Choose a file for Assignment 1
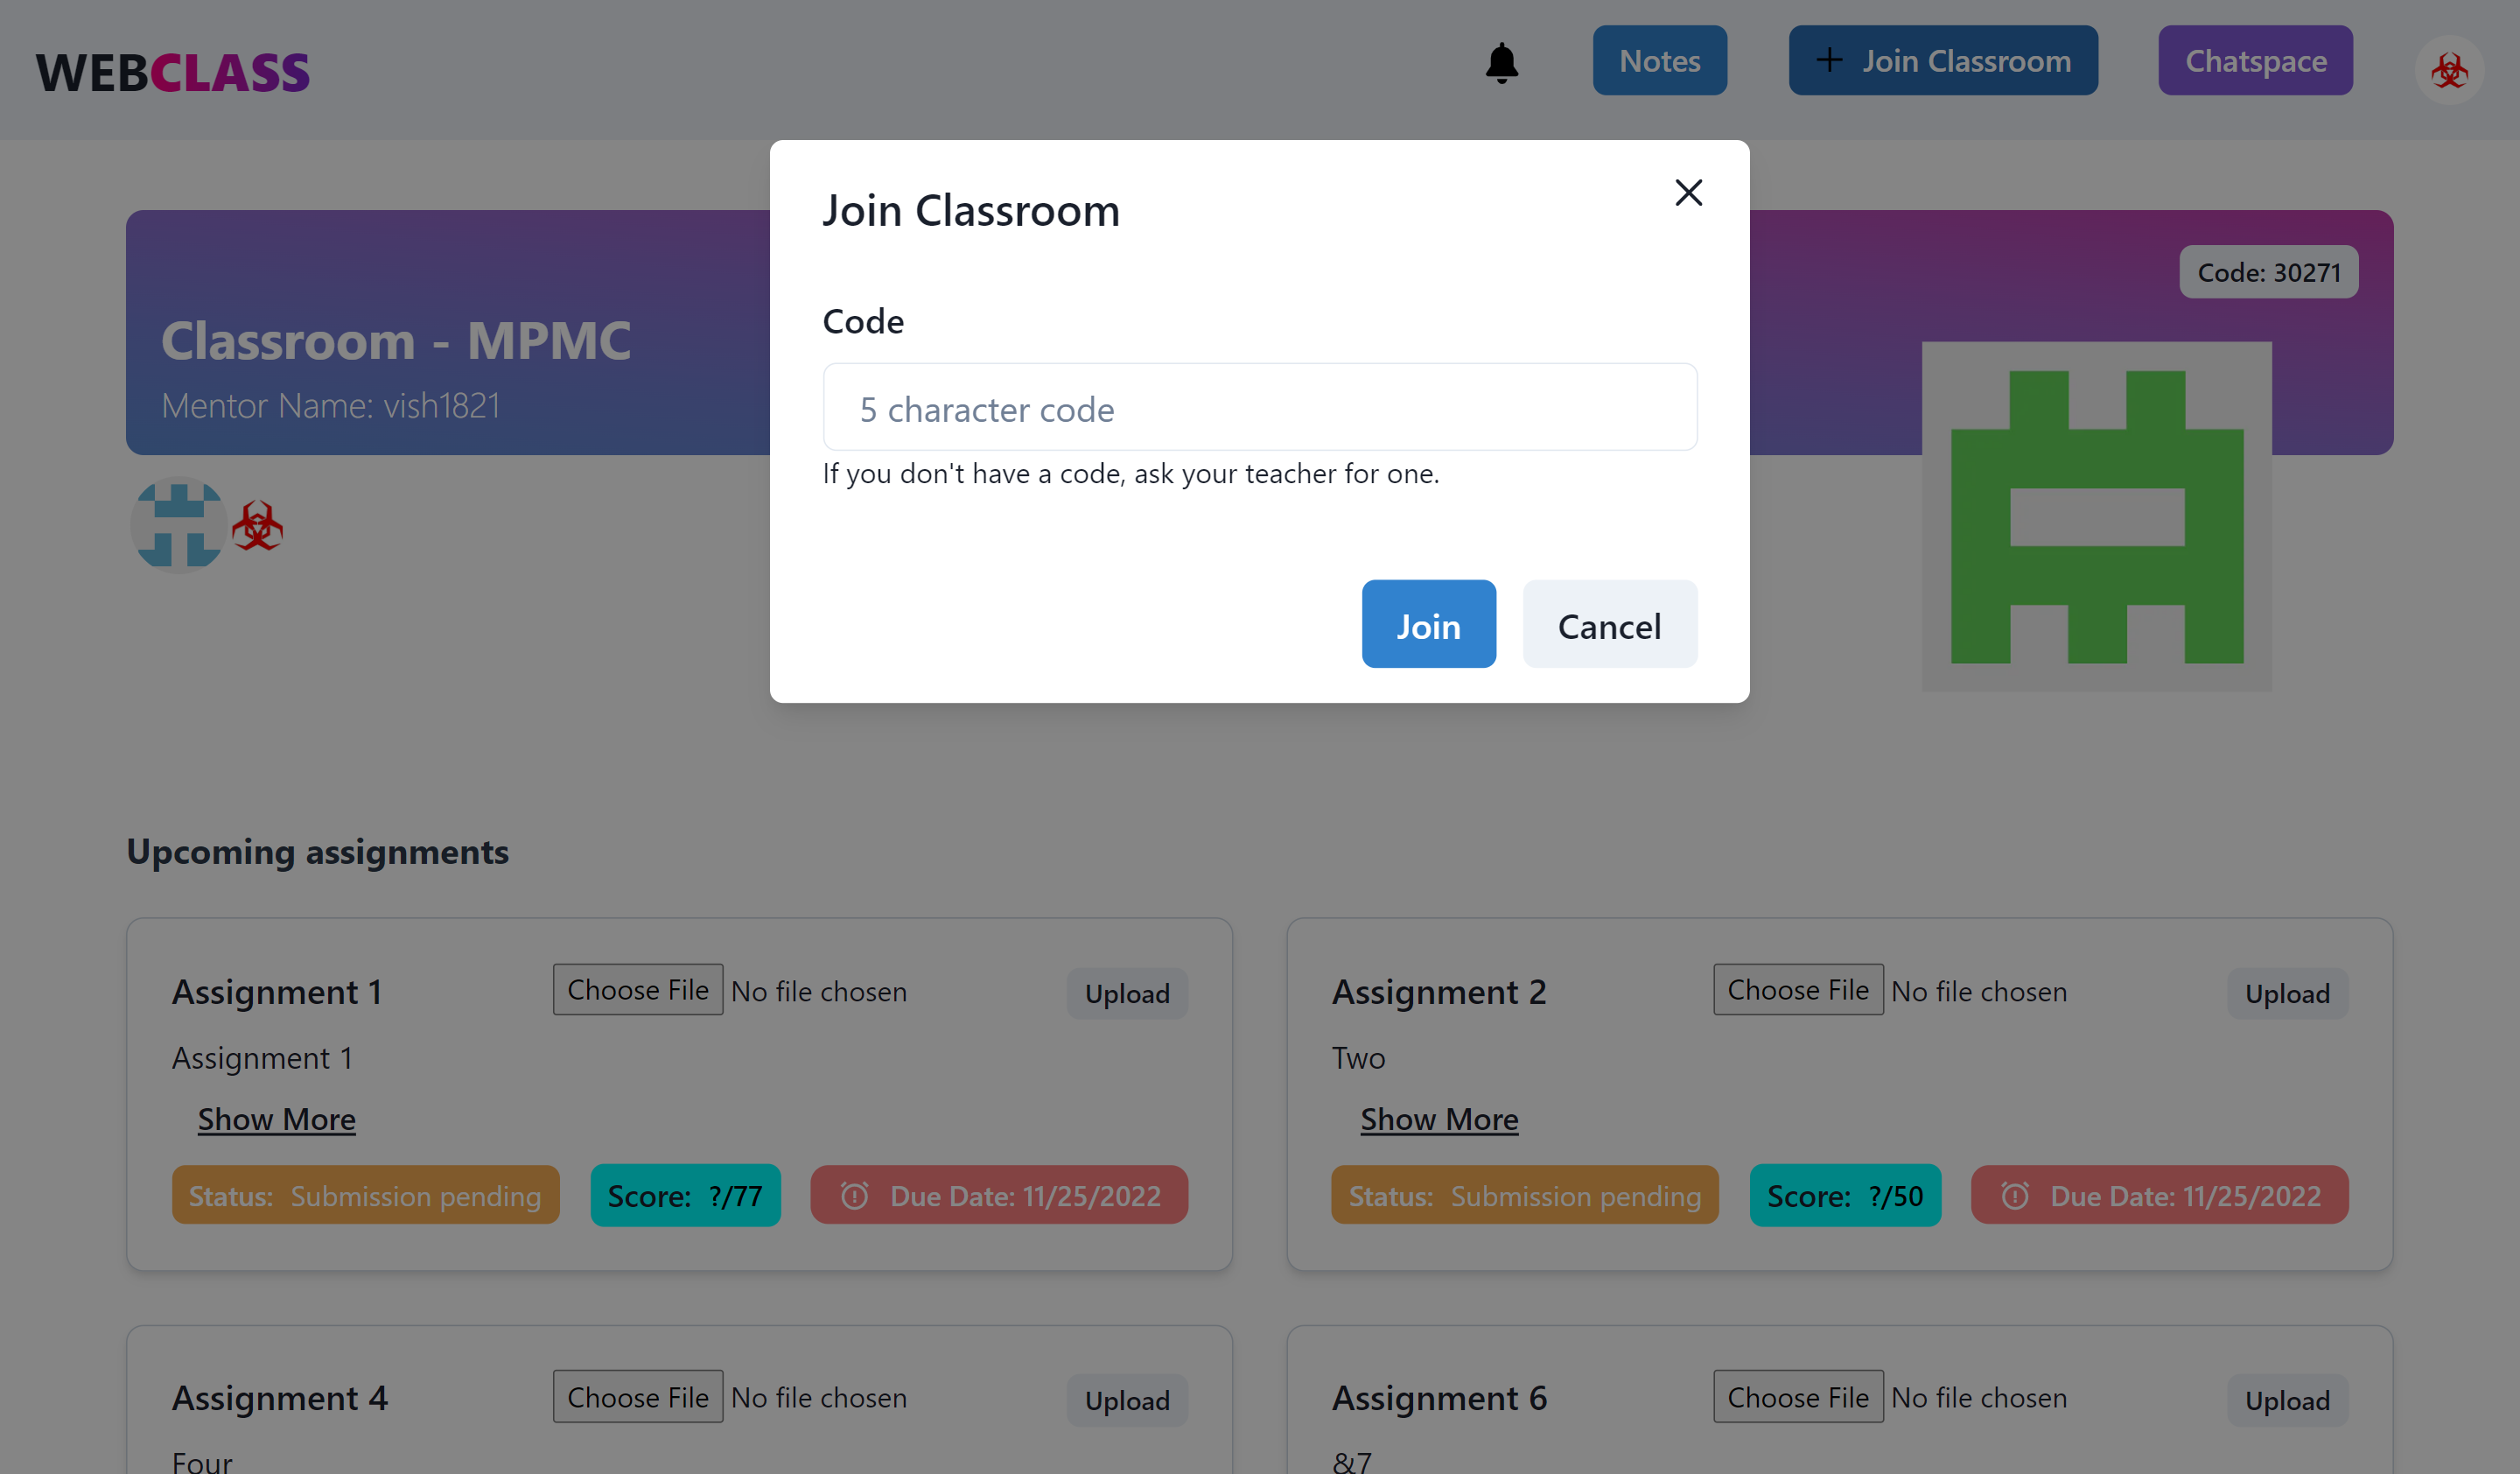This screenshot has height=1474, width=2520. pyautogui.click(x=638, y=990)
